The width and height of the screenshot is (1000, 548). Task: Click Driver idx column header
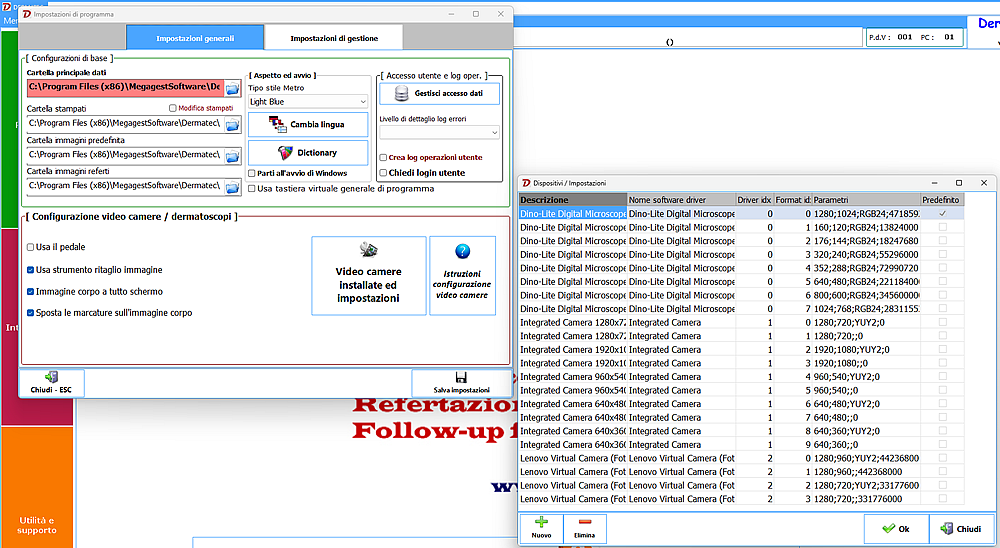(754, 200)
